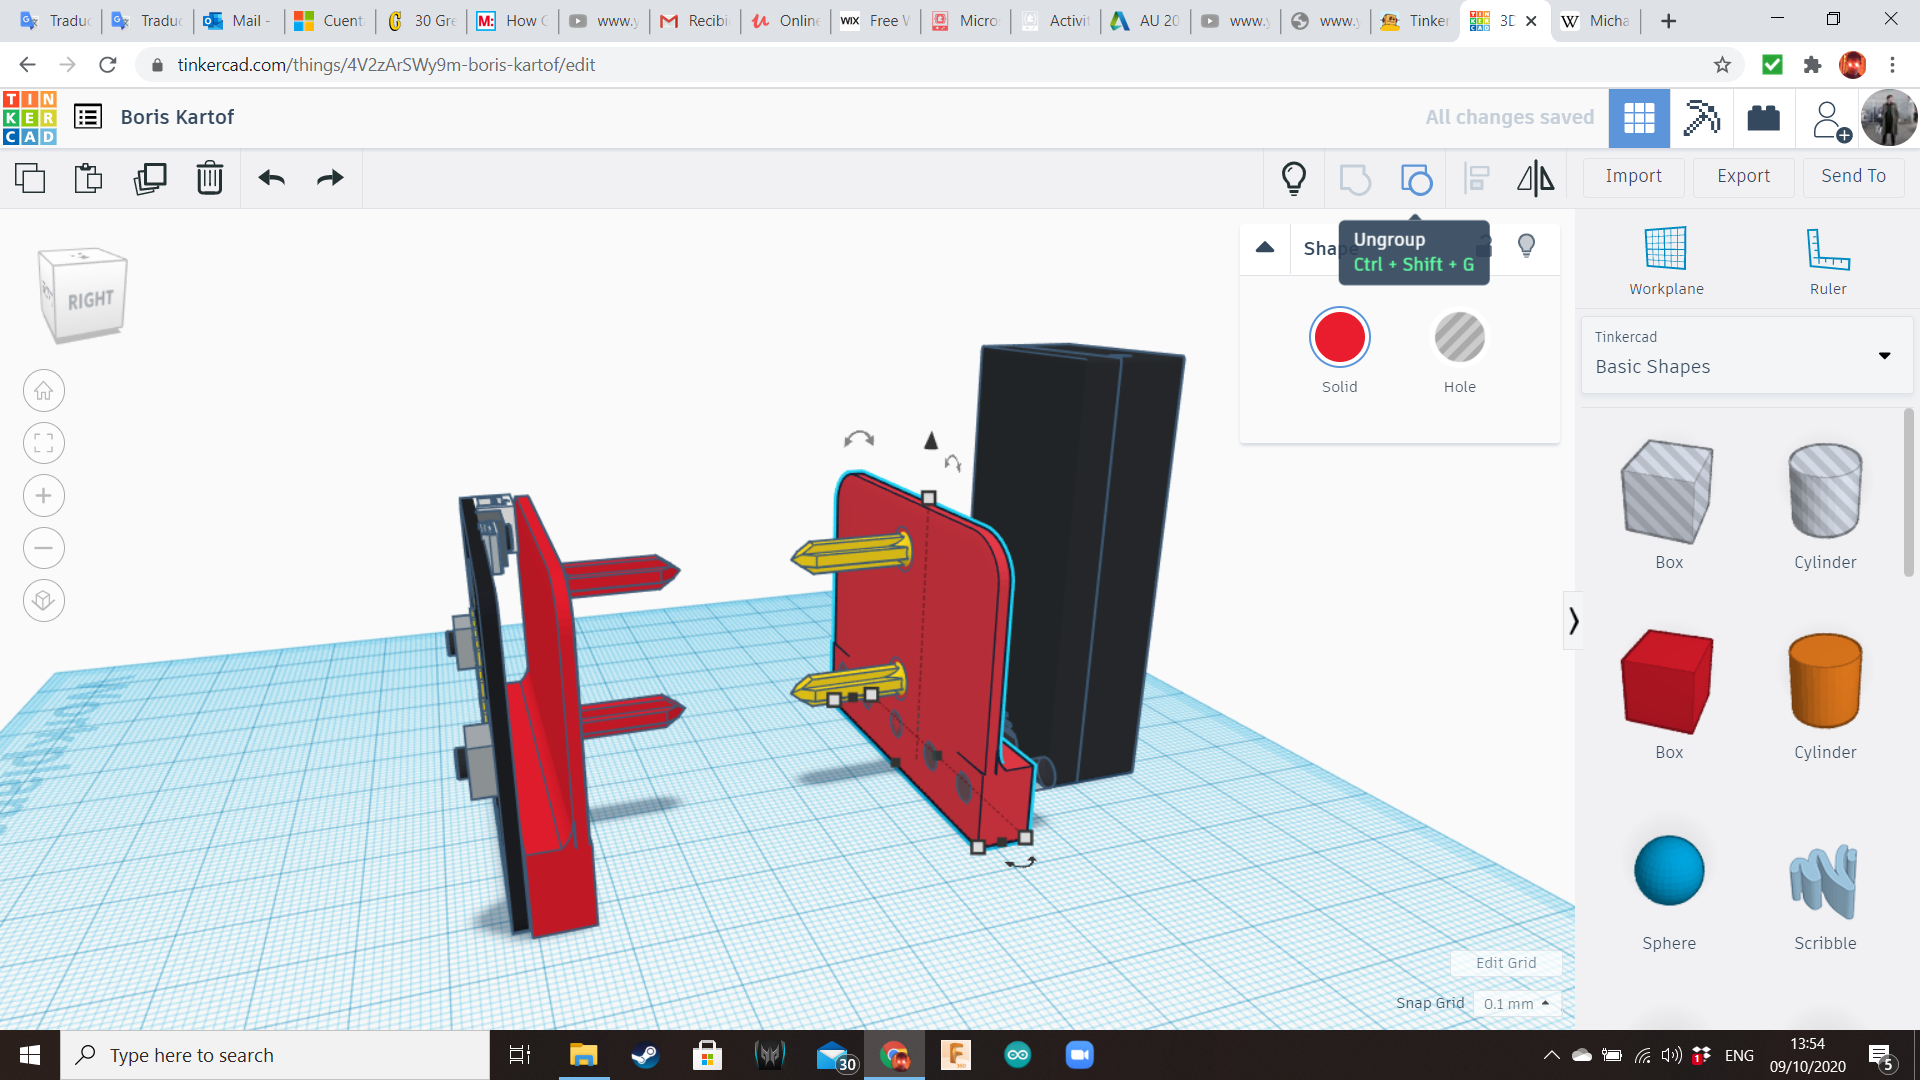Toggle orthographic view with the perspective icon

[43, 600]
